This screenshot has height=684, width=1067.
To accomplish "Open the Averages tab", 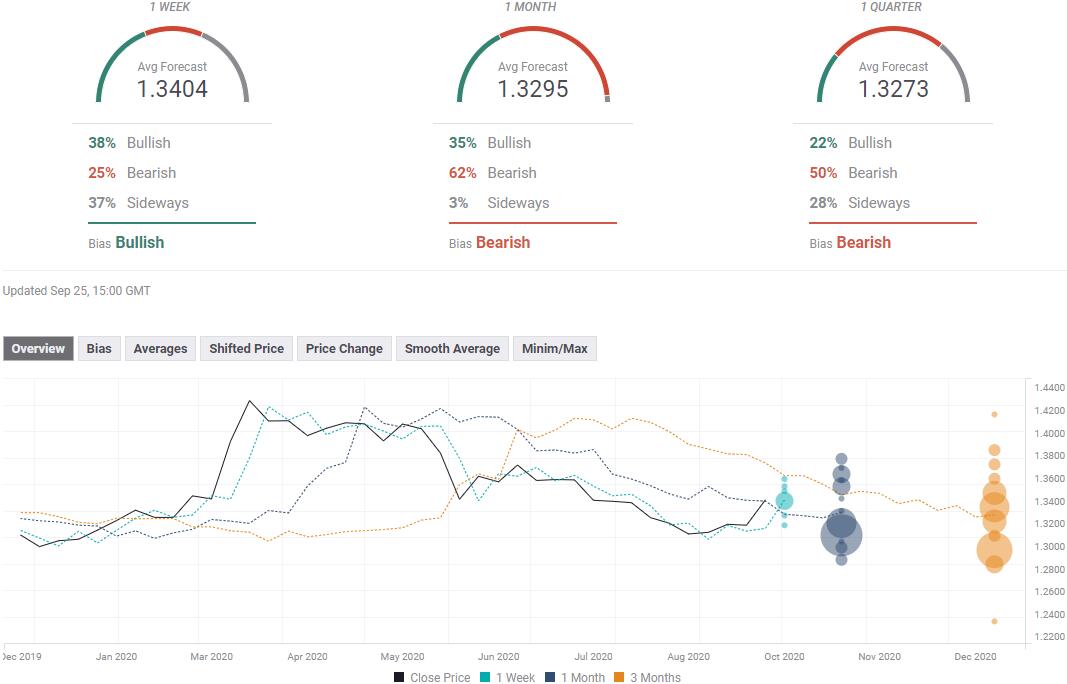I will click(x=161, y=348).
